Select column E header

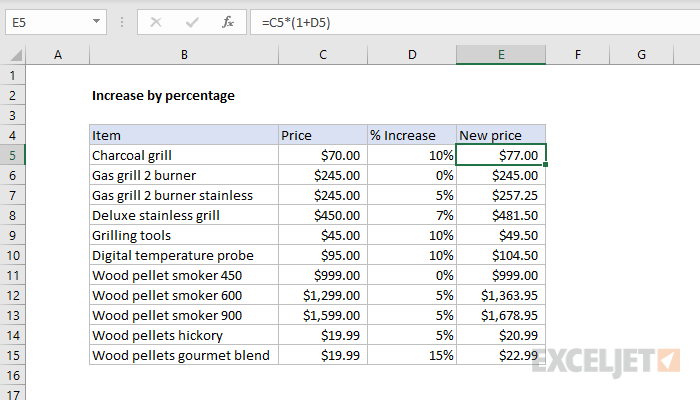tap(501, 55)
